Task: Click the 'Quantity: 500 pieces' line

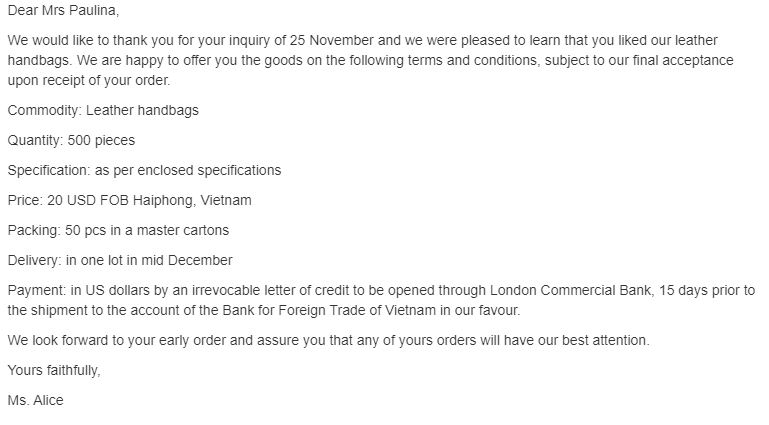Action: coord(71,140)
